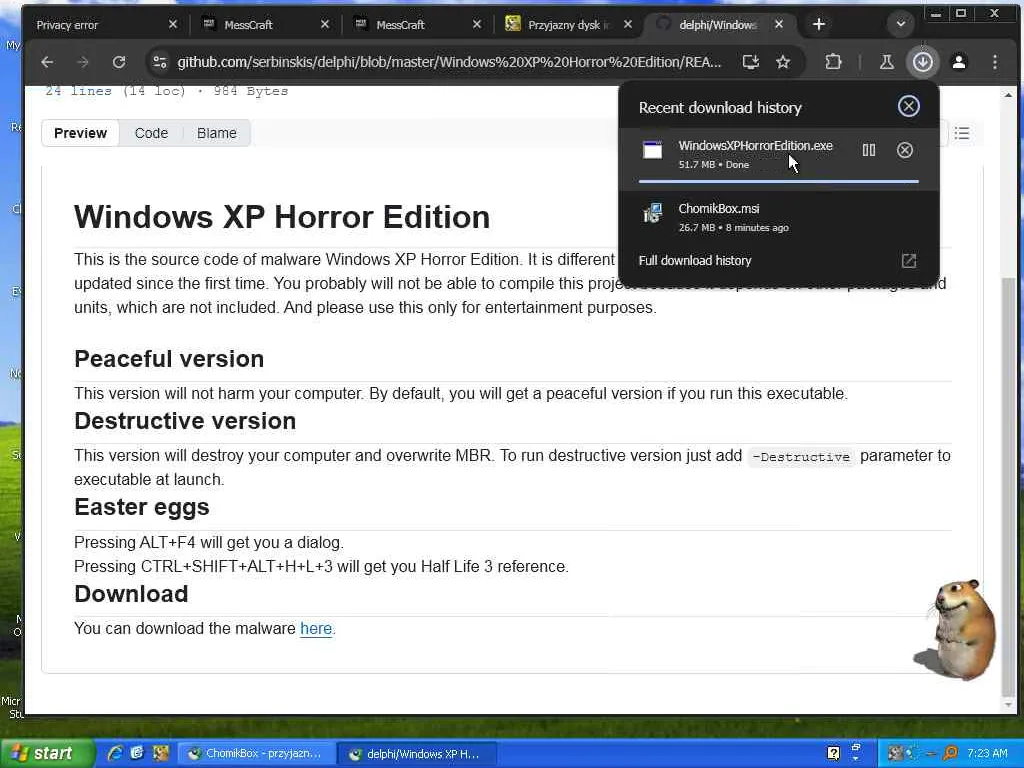Click the ChomikBox.msi installer icon

tap(652, 213)
